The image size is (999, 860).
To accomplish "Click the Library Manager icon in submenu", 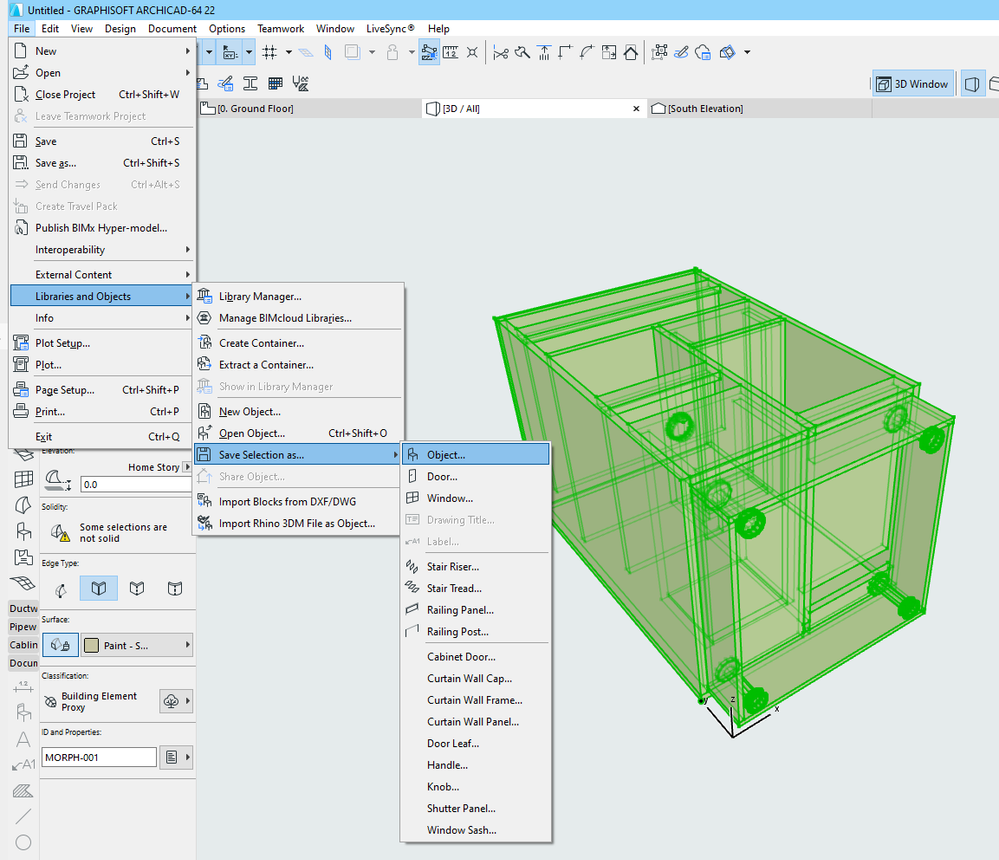I will click(x=205, y=296).
